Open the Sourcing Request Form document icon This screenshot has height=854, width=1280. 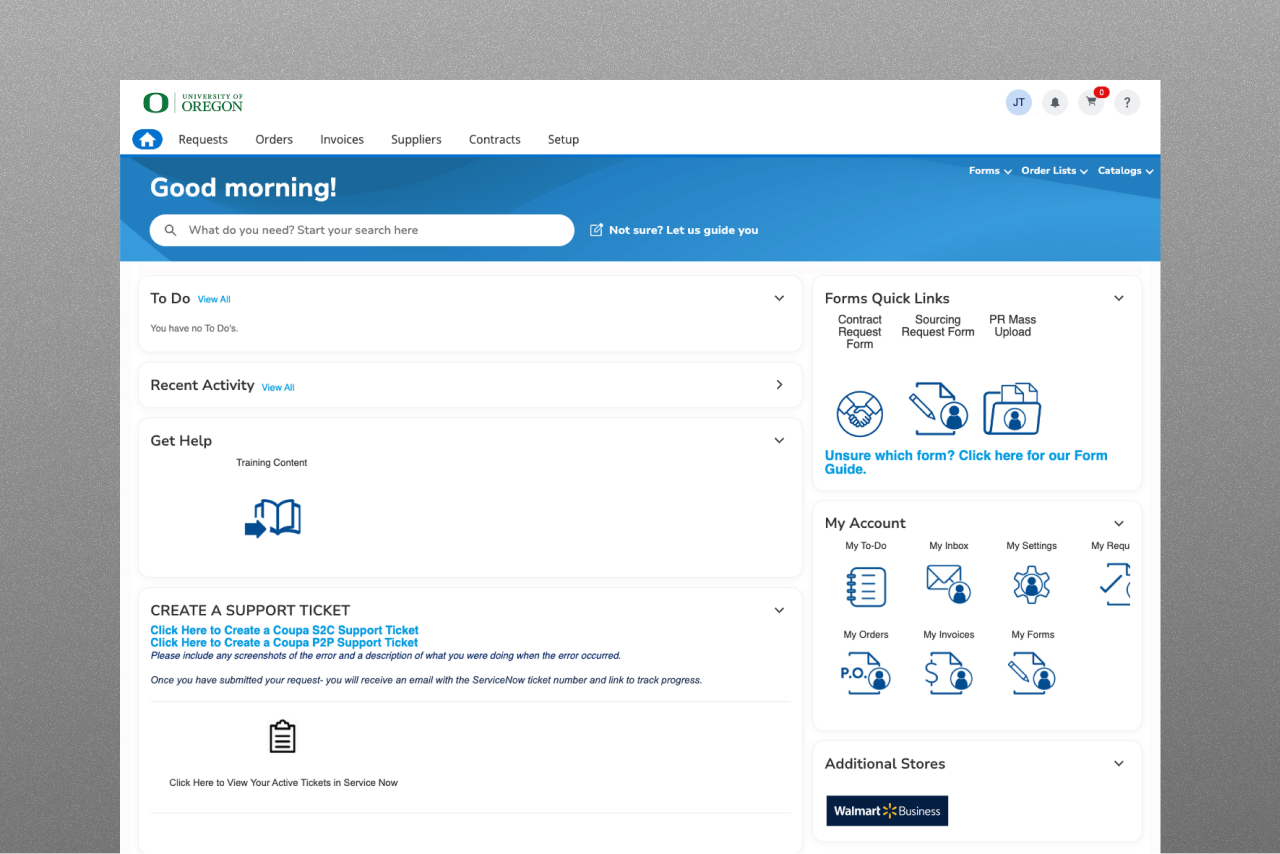click(x=937, y=409)
